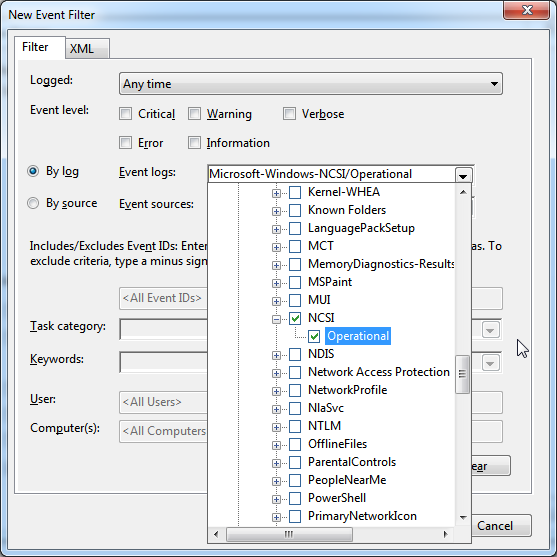Select the PeopleNearMe tree item label
557x557 pixels.
(347, 480)
